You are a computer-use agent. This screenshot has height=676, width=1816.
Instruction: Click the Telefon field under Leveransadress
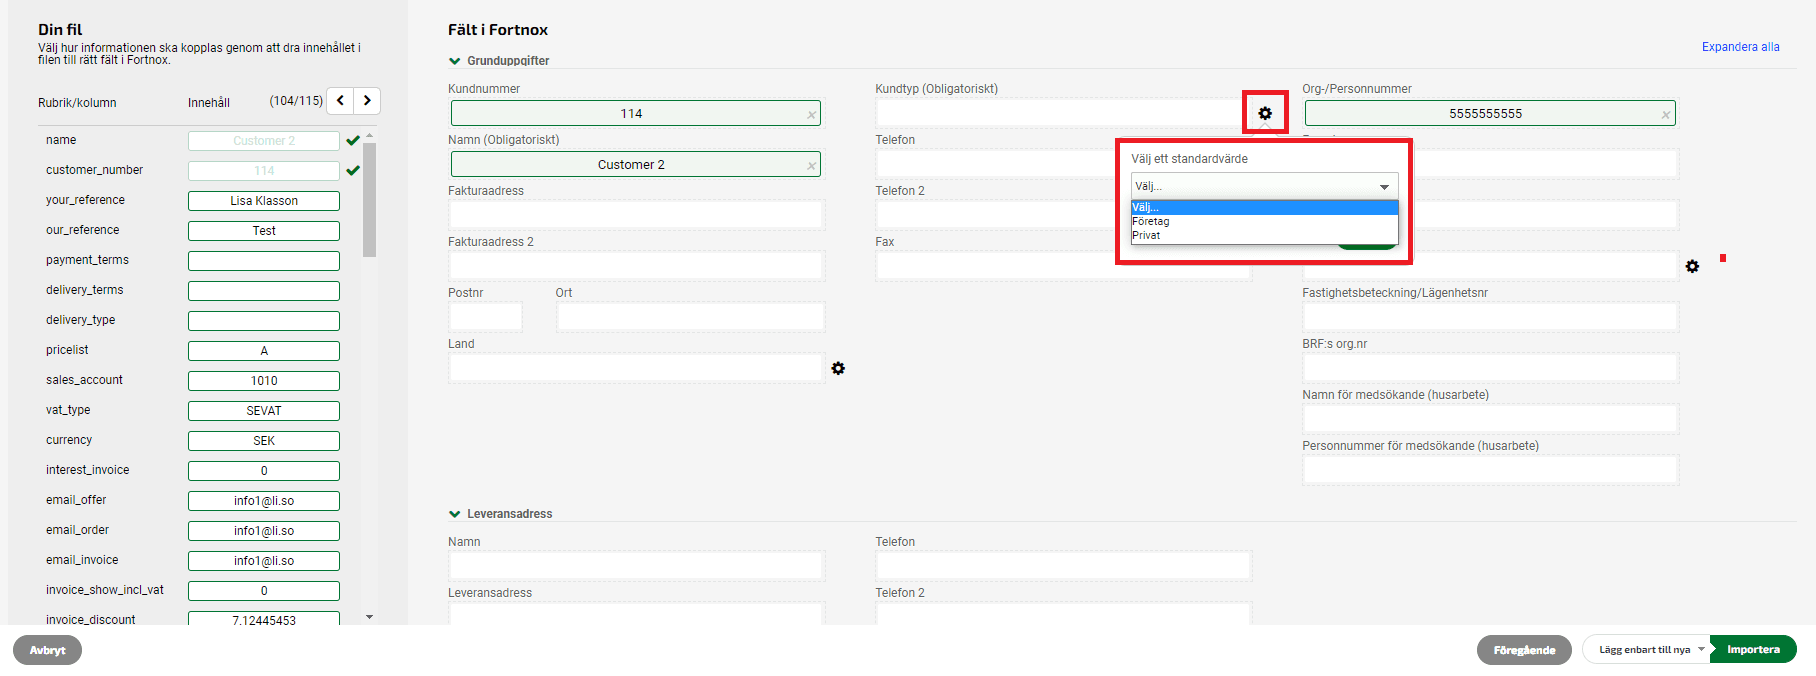pyautogui.click(x=1063, y=565)
